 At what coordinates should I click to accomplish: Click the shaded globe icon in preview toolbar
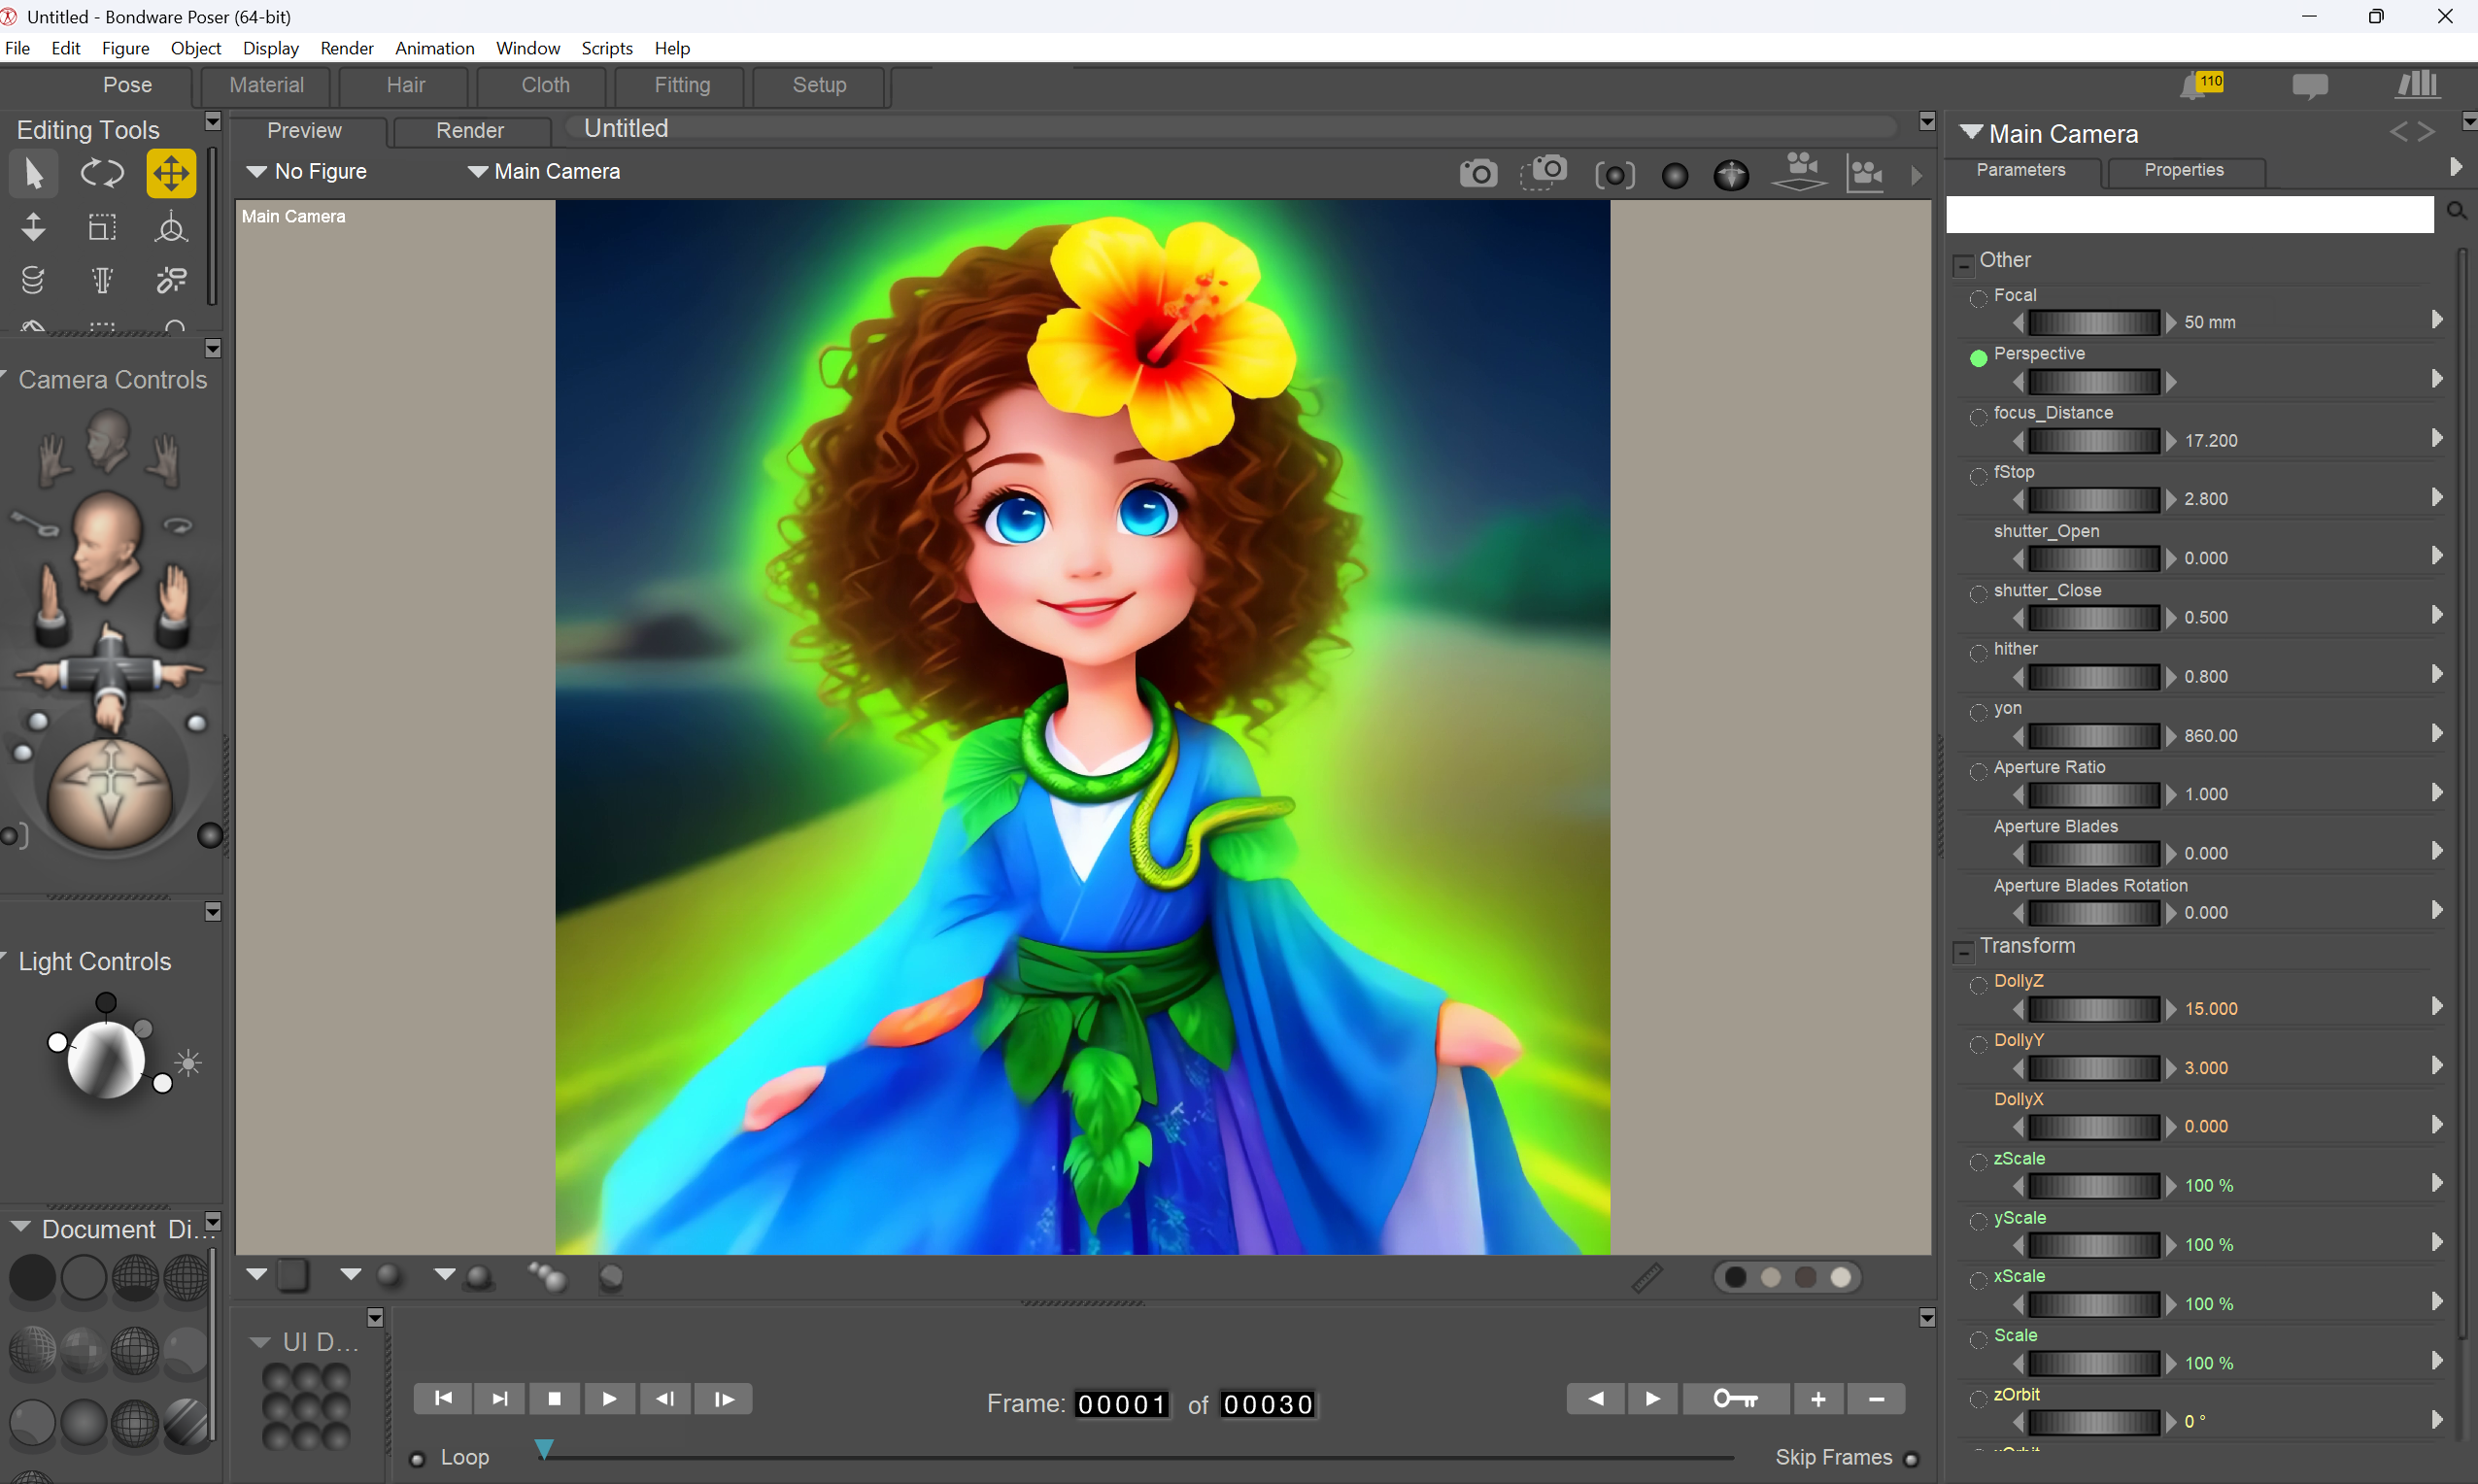[x=1731, y=175]
